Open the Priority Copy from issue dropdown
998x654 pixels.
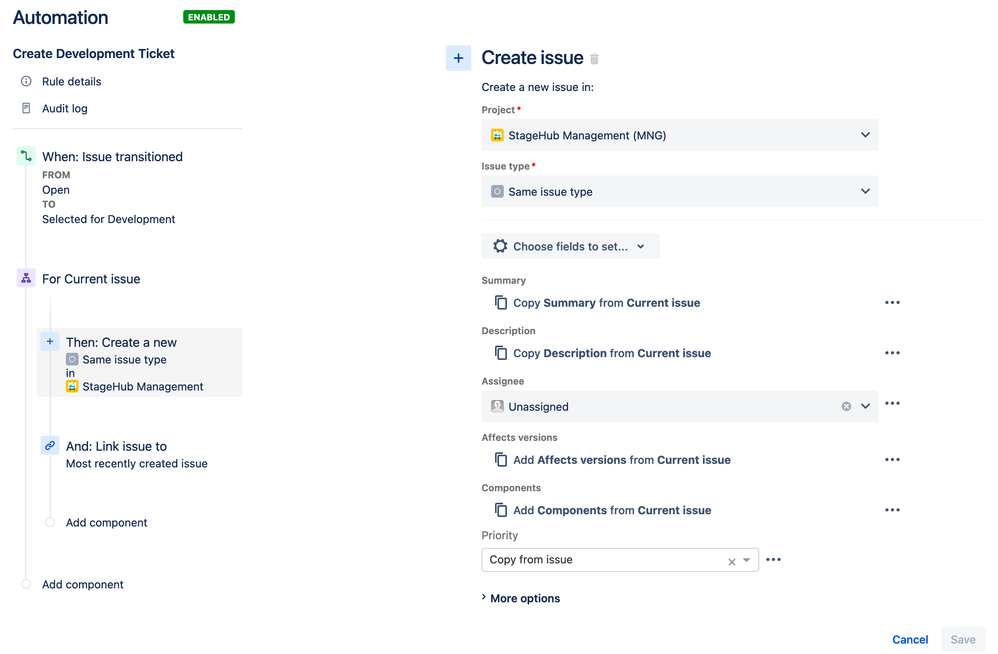click(620, 560)
